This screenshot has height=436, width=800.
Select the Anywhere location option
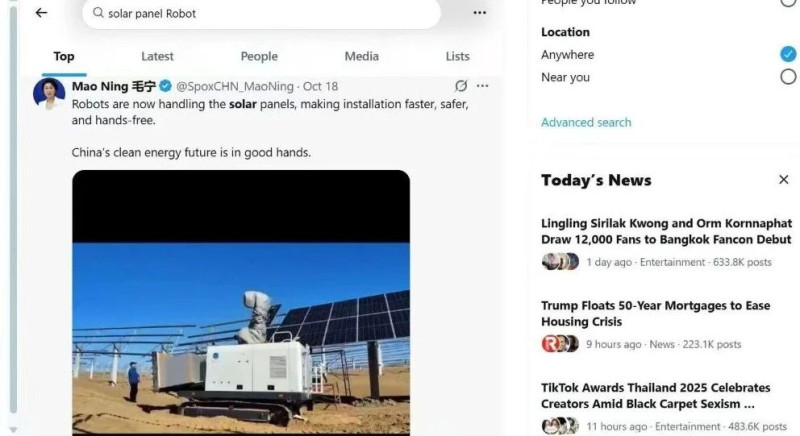click(x=788, y=55)
